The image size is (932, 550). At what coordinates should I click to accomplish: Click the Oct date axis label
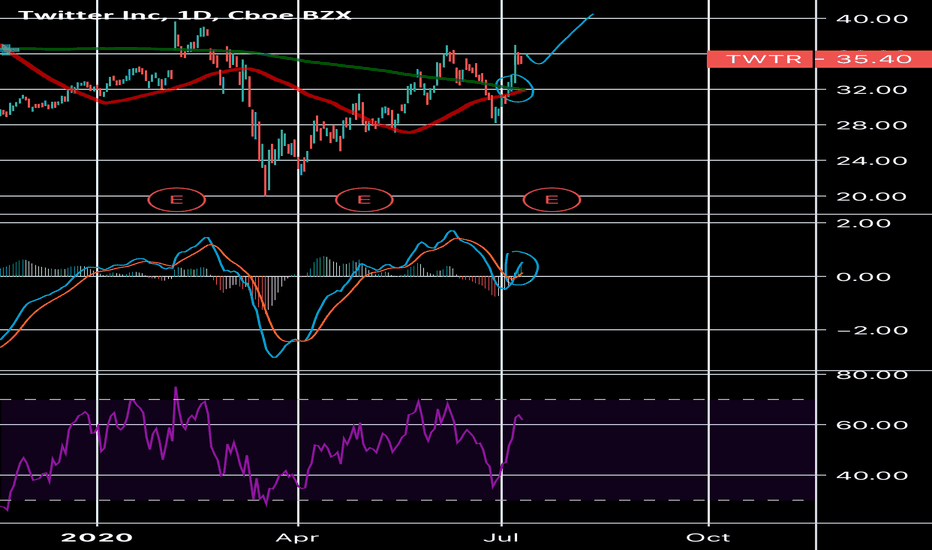tap(708, 538)
